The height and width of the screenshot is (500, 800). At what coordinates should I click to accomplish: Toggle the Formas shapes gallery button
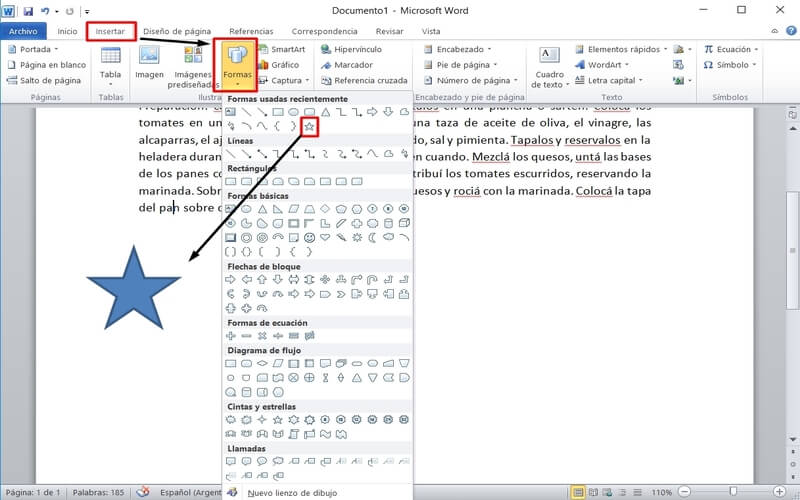pos(237,66)
